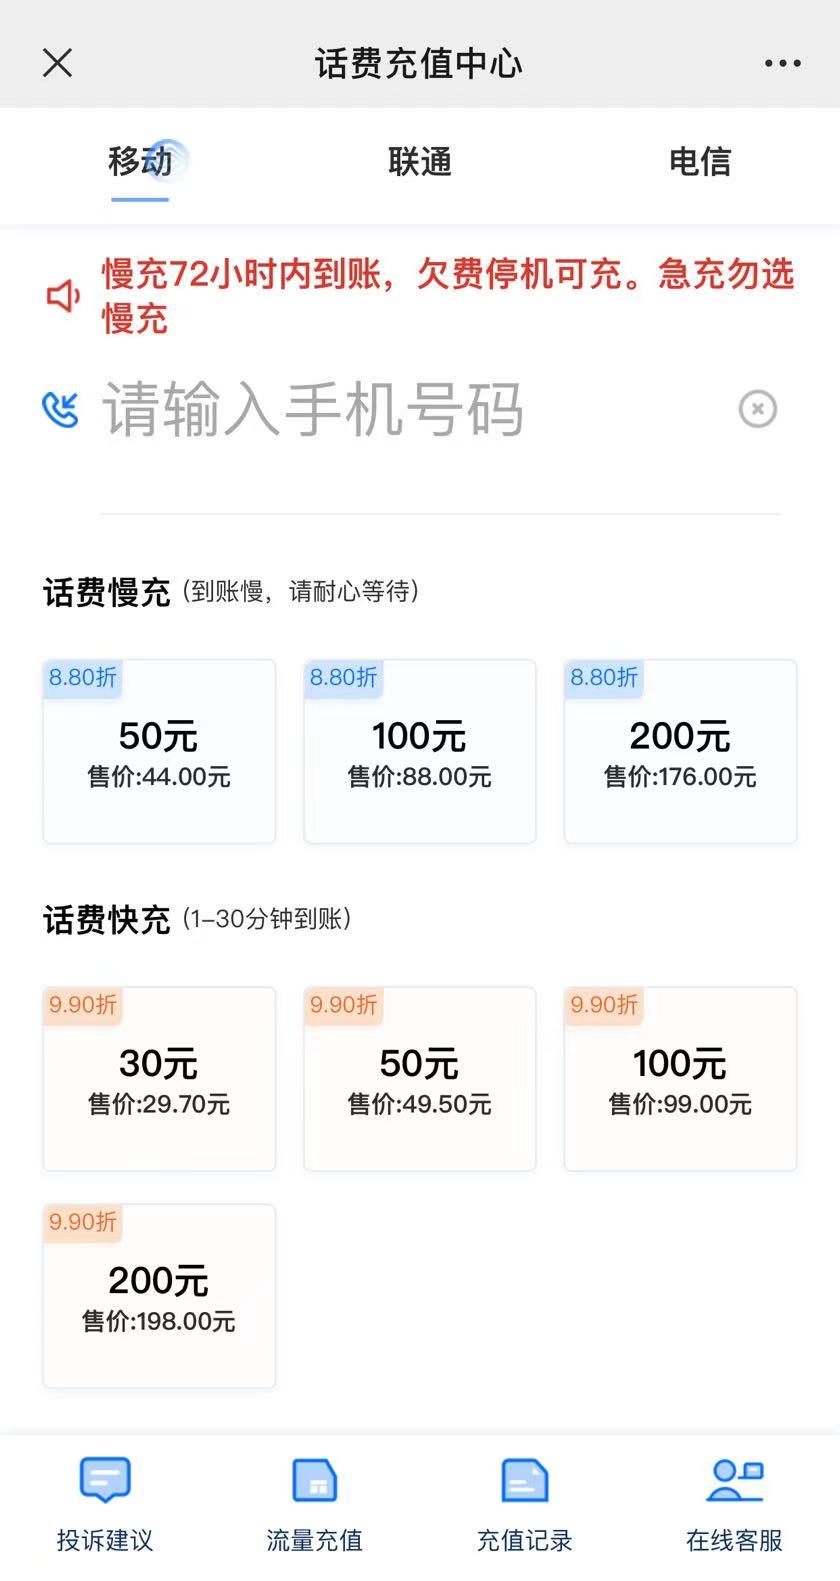The image size is (840, 1581).
Task: Pick slow recharge 200元 for 176.00元
Action: point(680,751)
